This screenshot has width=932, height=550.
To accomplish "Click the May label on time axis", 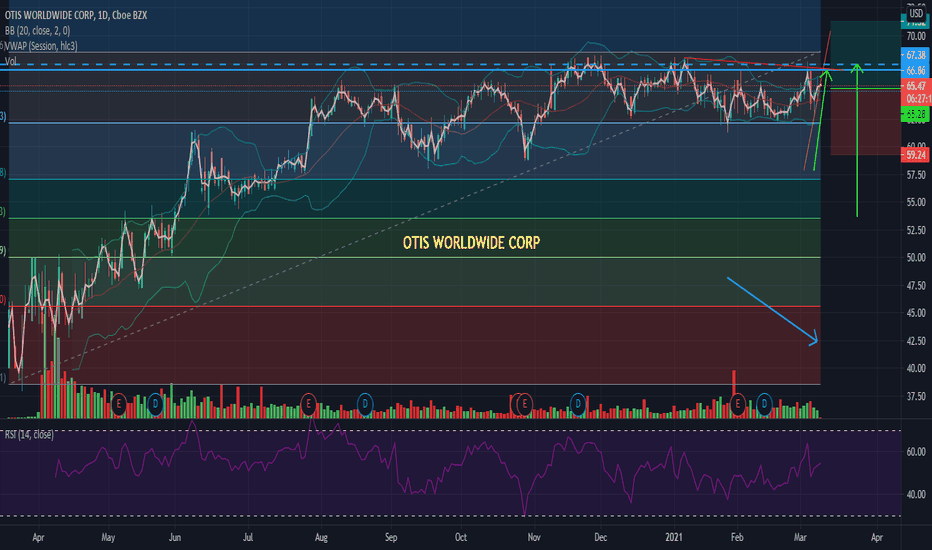I will [108, 538].
